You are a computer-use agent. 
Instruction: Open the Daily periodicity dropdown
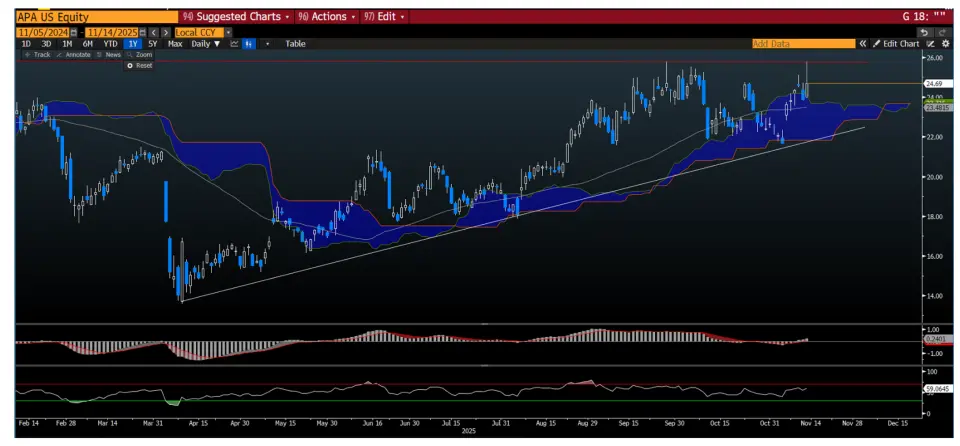206,44
